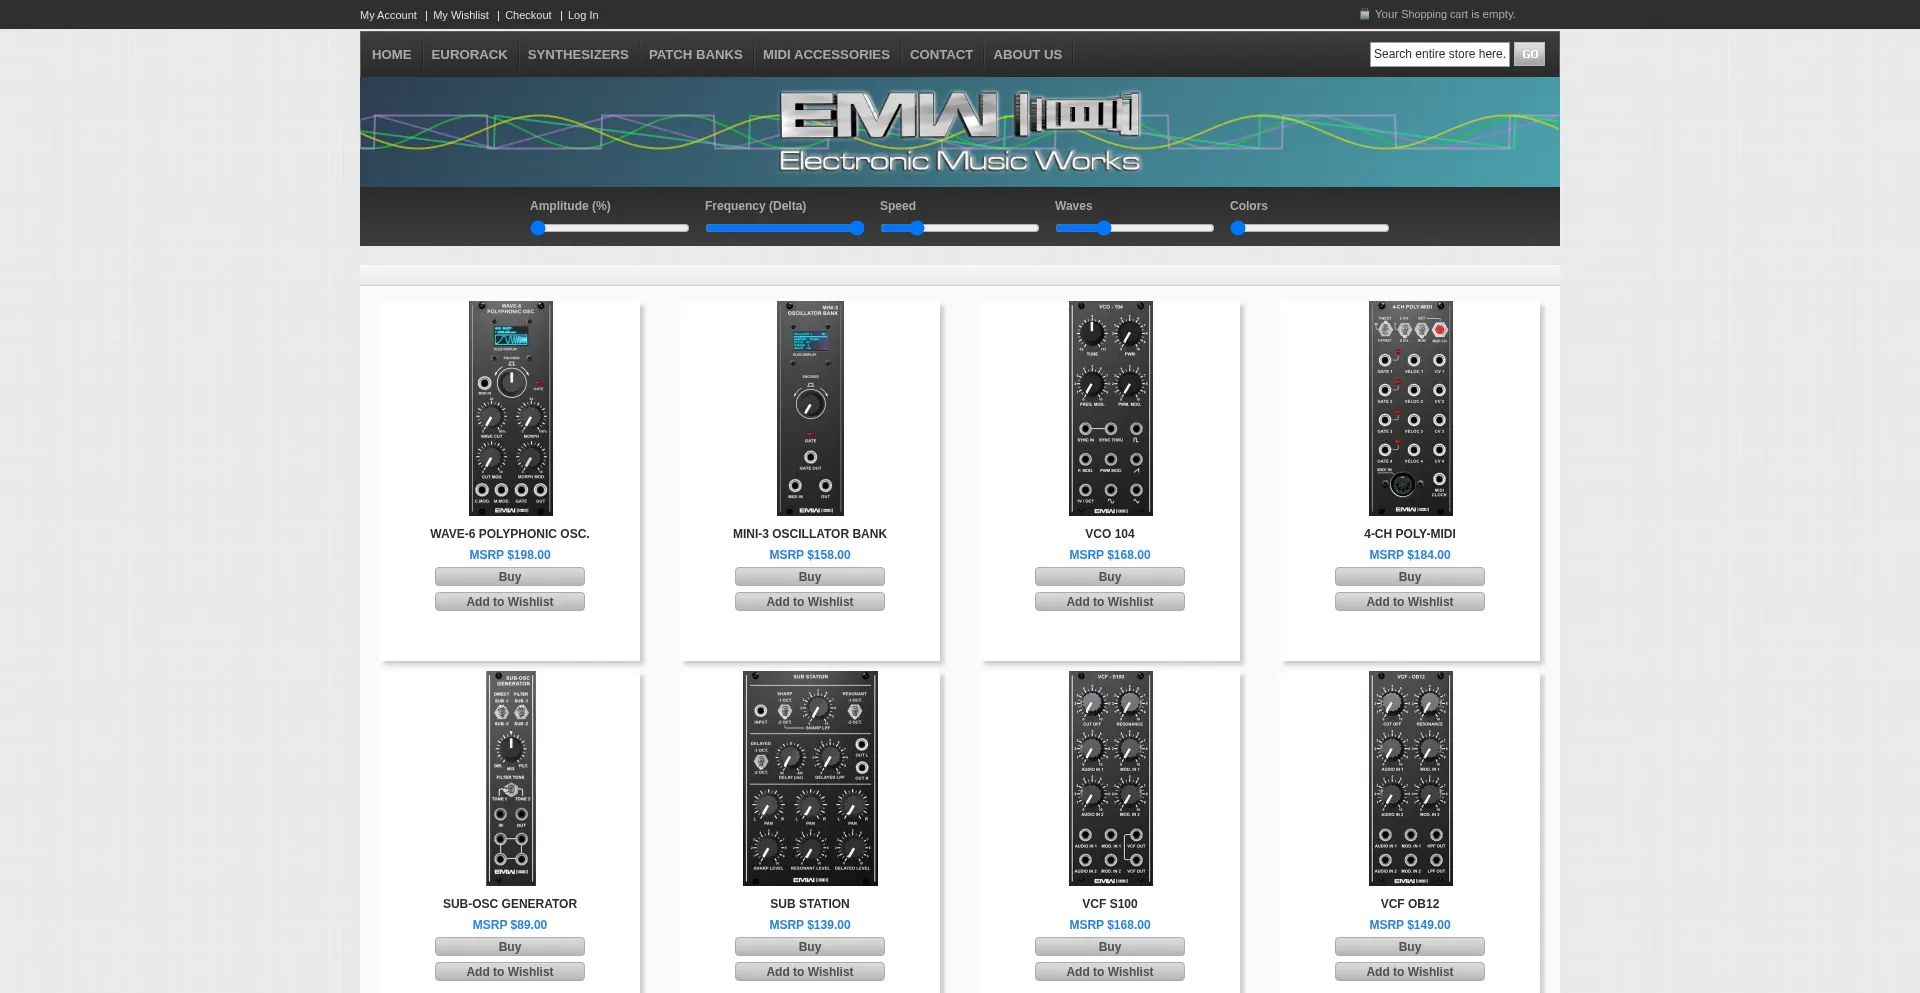Image resolution: width=1920 pixels, height=993 pixels.
Task: Click the MSRP $158.00 price
Action: [810, 555]
